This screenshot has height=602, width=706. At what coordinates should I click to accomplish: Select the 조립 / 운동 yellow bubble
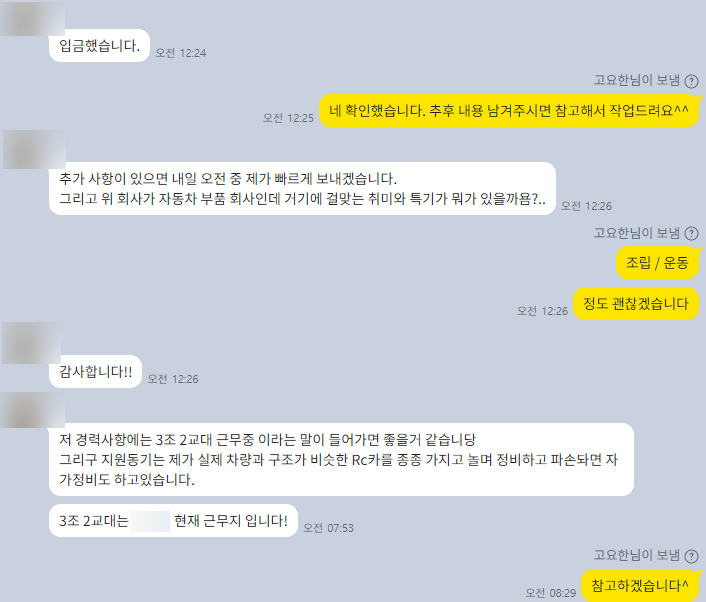click(657, 263)
